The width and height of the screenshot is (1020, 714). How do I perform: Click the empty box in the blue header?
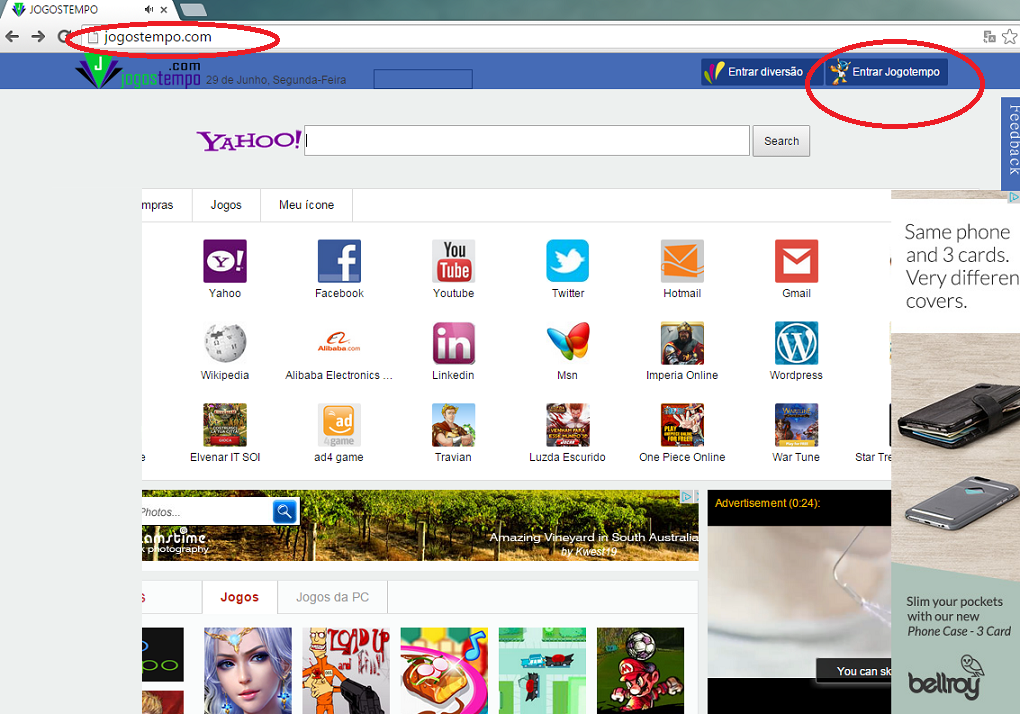423,79
